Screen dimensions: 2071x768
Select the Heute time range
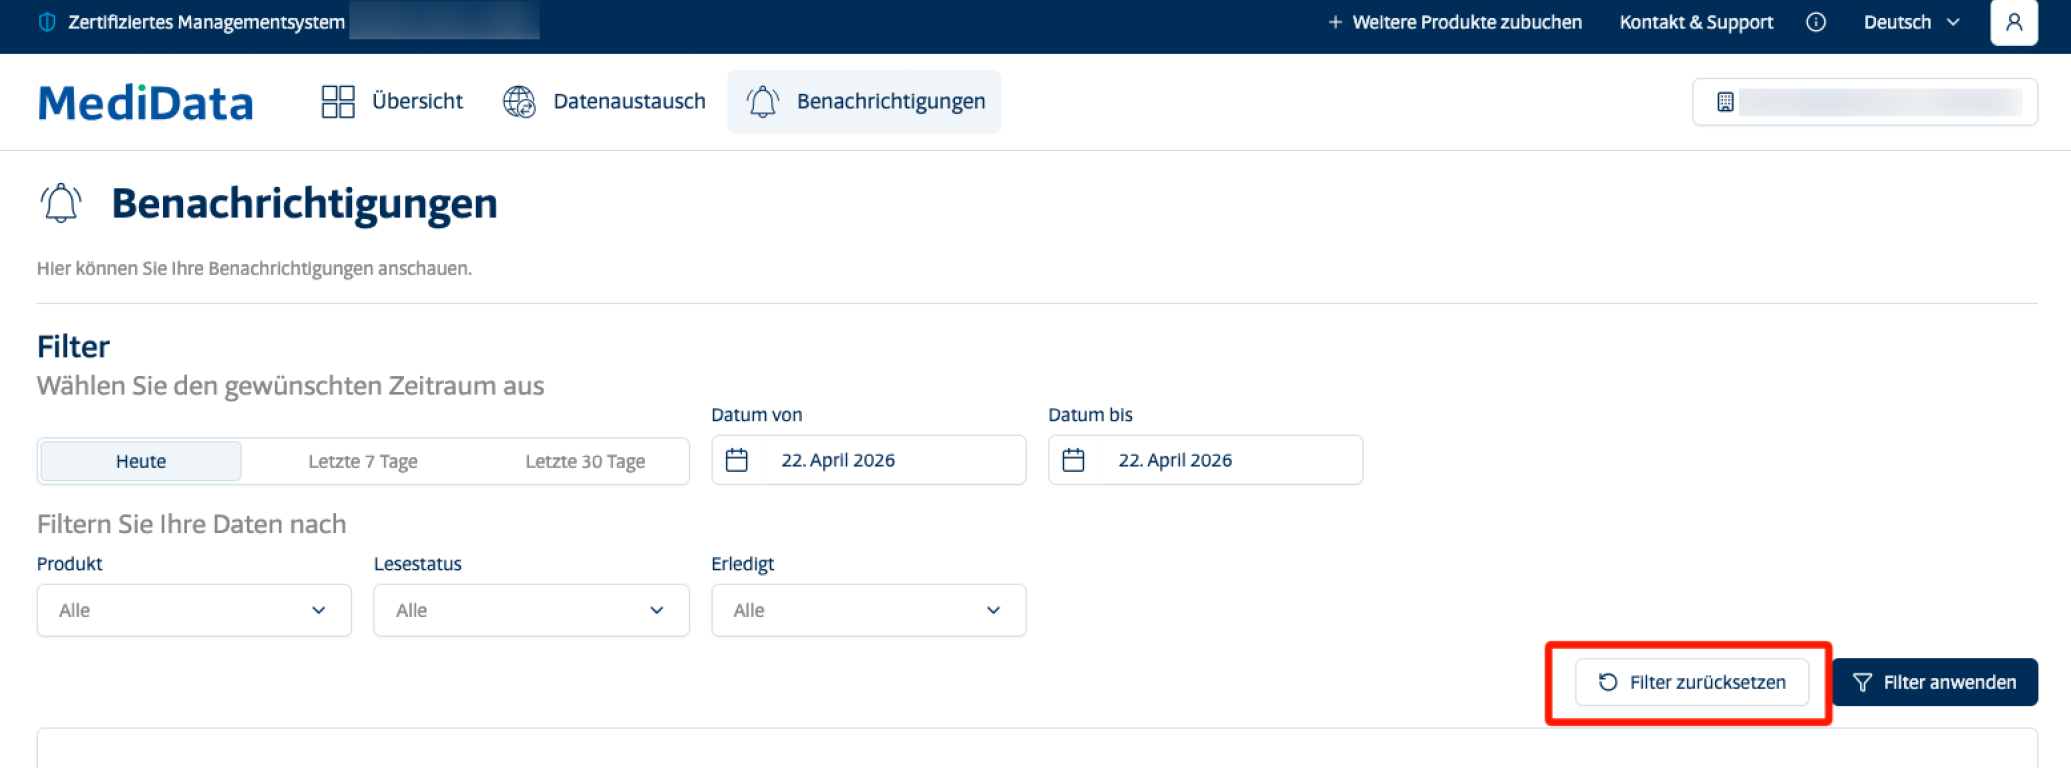click(x=141, y=461)
